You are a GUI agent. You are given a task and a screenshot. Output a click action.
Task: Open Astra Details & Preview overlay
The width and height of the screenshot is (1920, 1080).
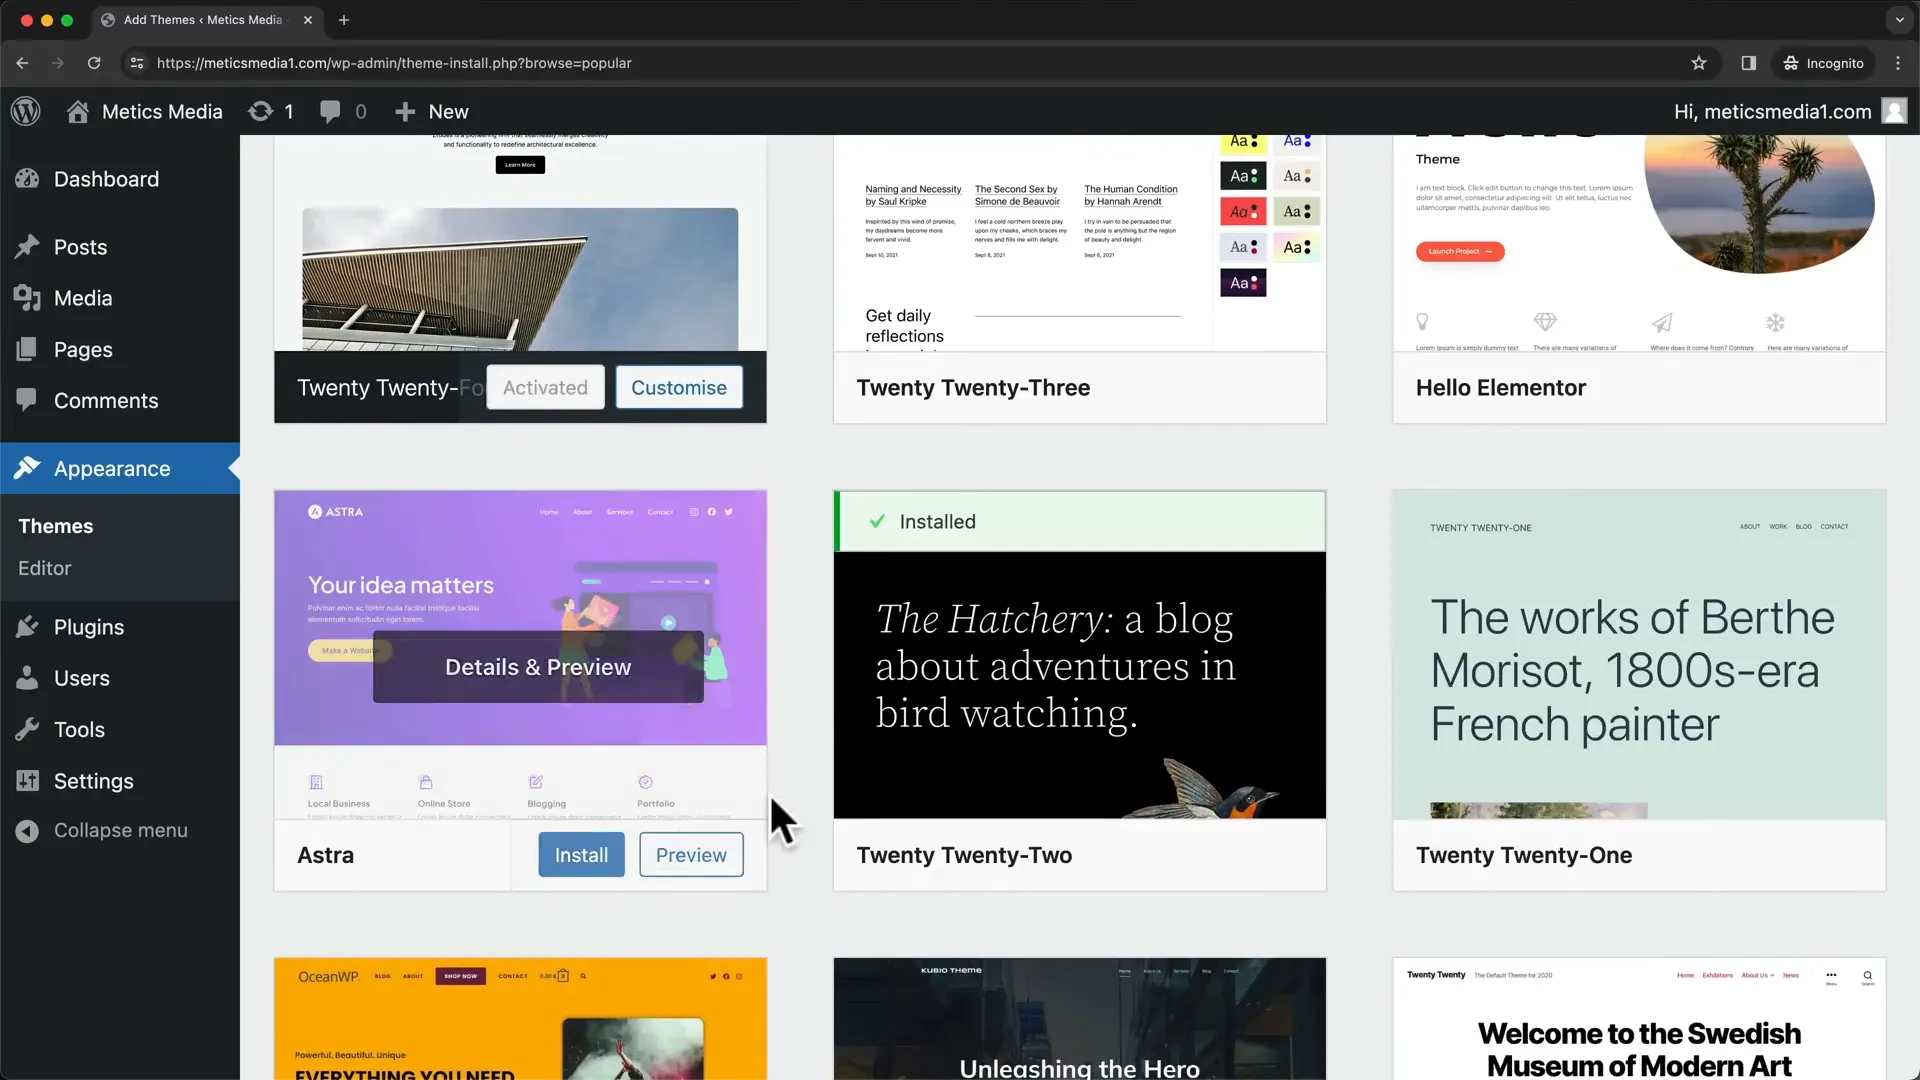pyautogui.click(x=538, y=667)
